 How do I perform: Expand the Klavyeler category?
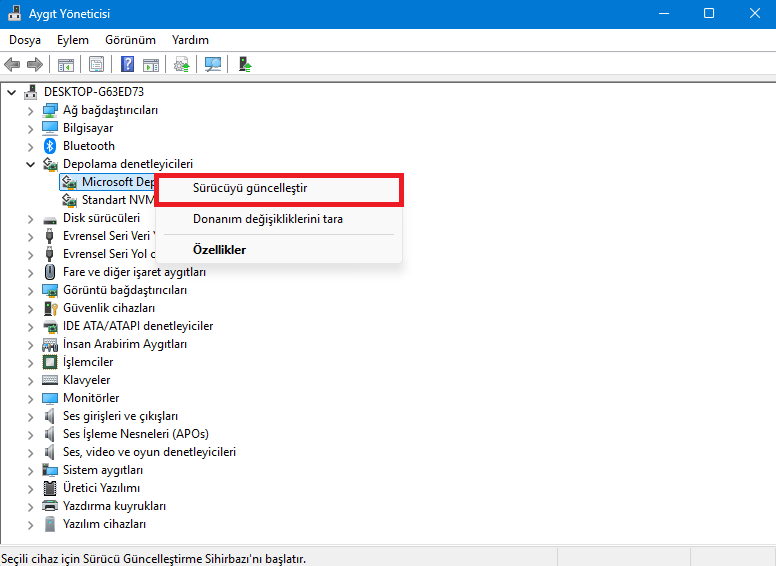coord(31,380)
